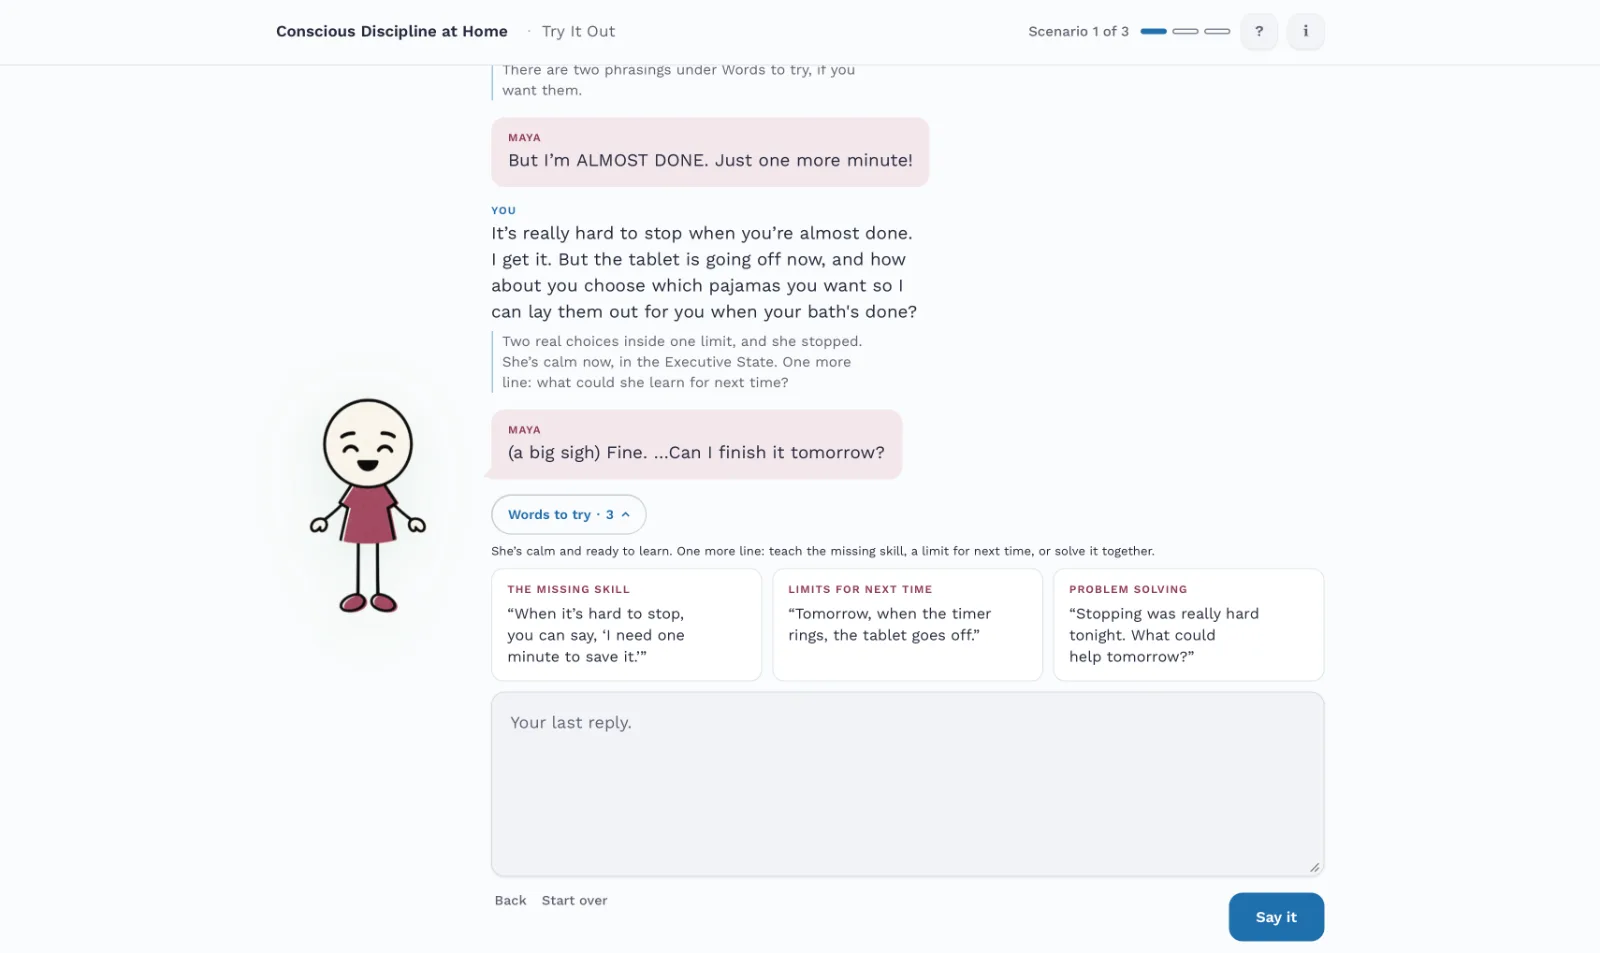
Task: Pick the Limits for Next Time card
Action: 907,625
